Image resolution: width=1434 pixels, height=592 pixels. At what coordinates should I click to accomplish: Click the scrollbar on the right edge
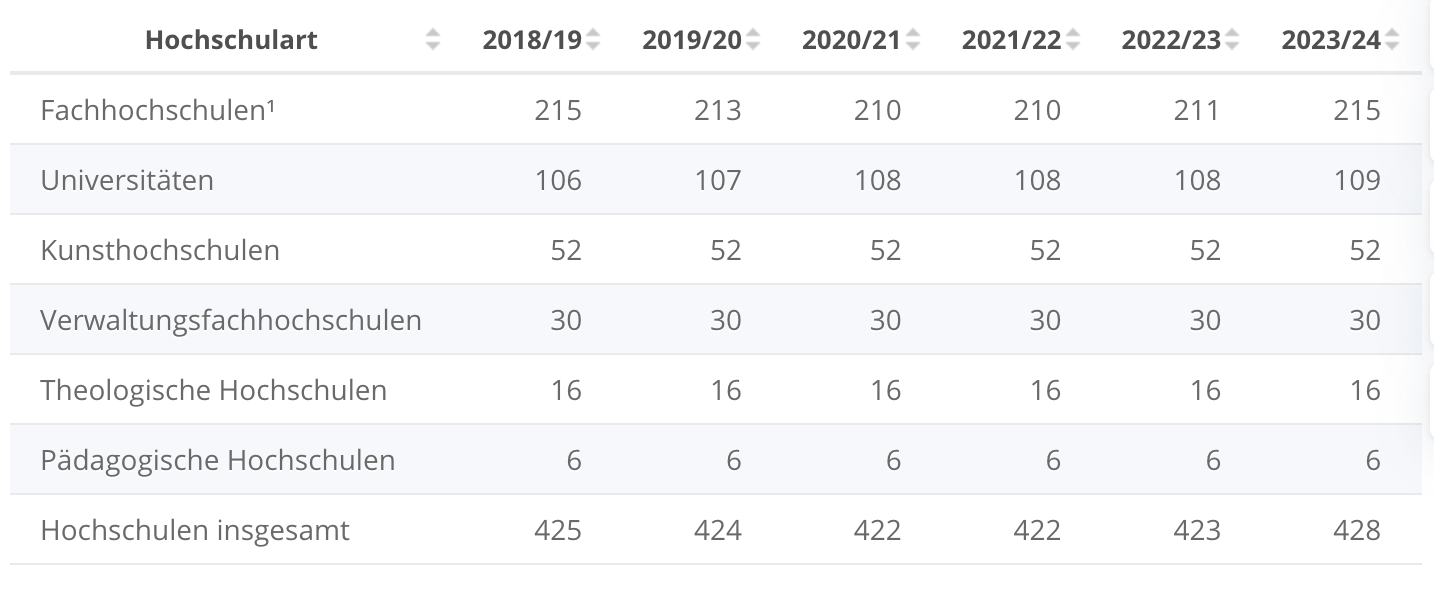point(1428,296)
